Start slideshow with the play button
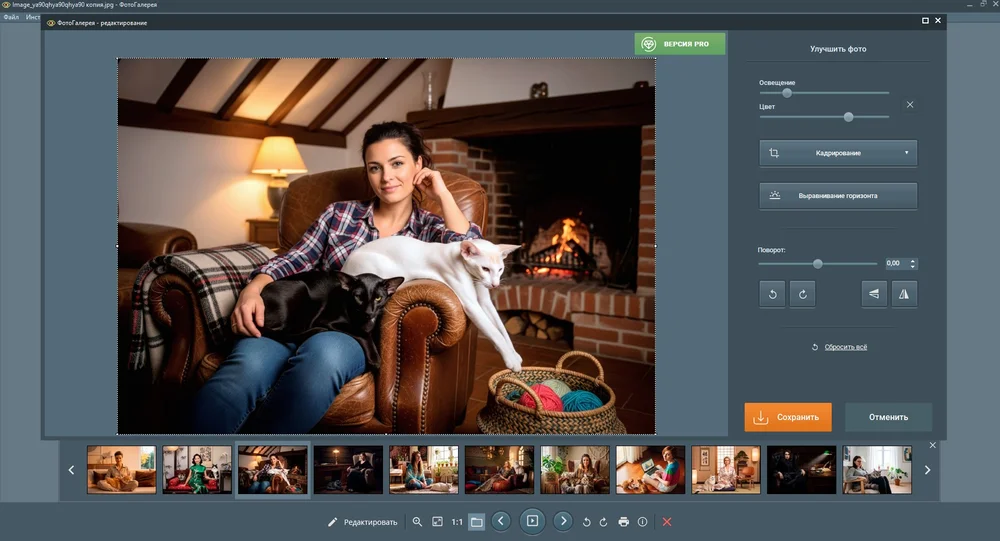This screenshot has width=1000, height=541. (532, 521)
